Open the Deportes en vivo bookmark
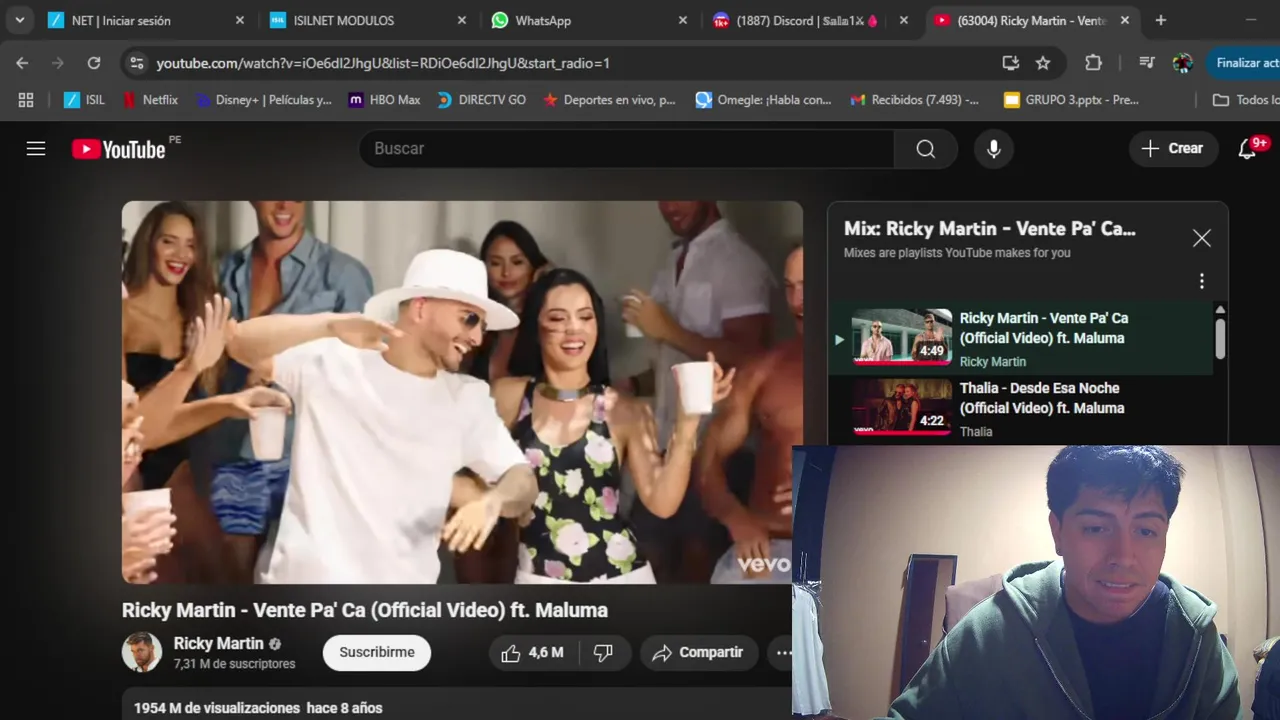 coord(609,100)
